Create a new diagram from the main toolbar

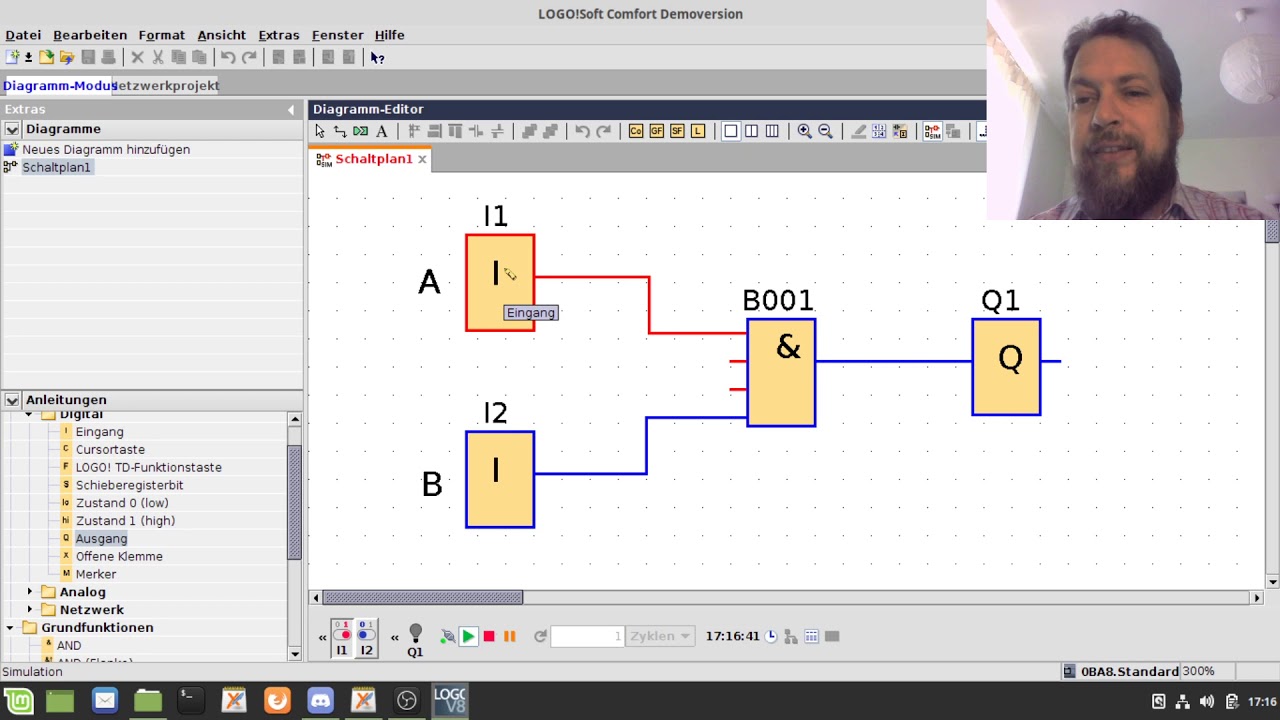tap(12, 57)
